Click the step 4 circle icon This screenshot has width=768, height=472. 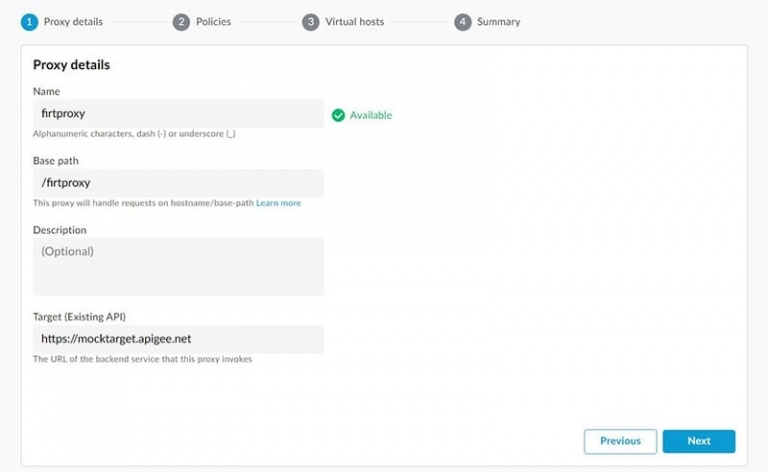pos(462,22)
